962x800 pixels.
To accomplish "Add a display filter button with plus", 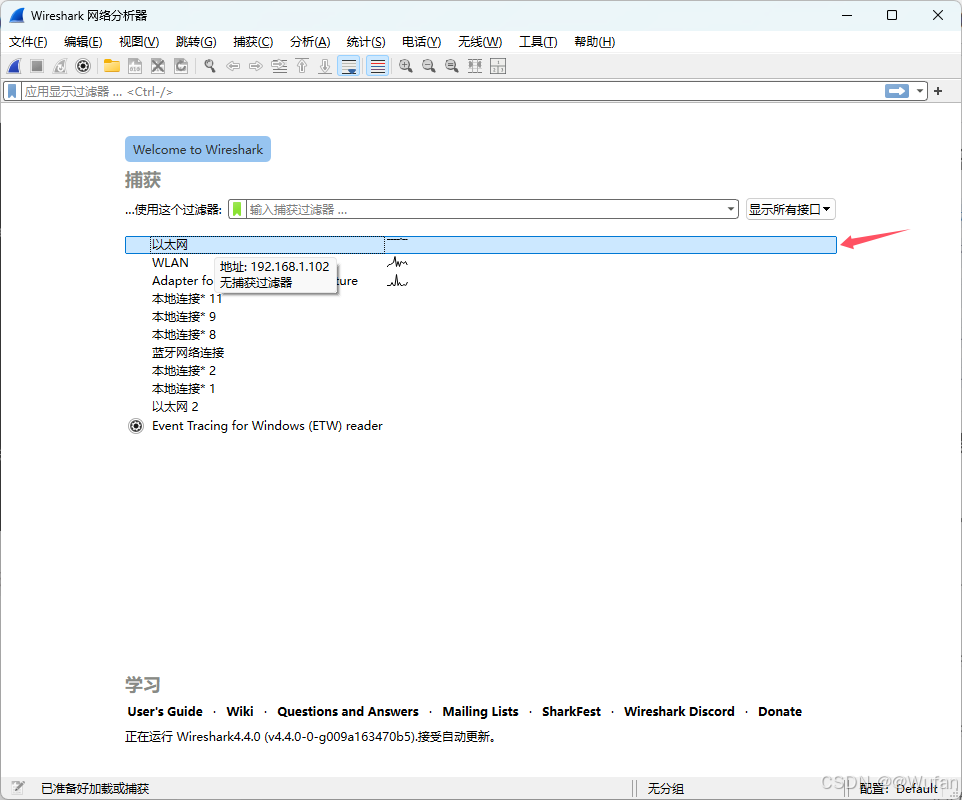I will 937,91.
